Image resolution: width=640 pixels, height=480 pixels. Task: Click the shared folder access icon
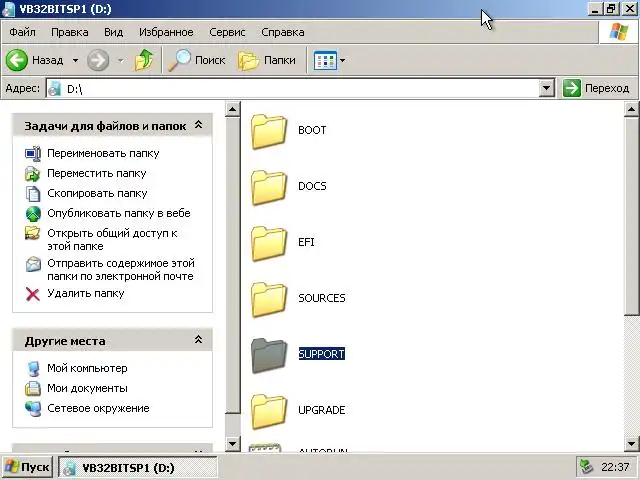point(33,233)
